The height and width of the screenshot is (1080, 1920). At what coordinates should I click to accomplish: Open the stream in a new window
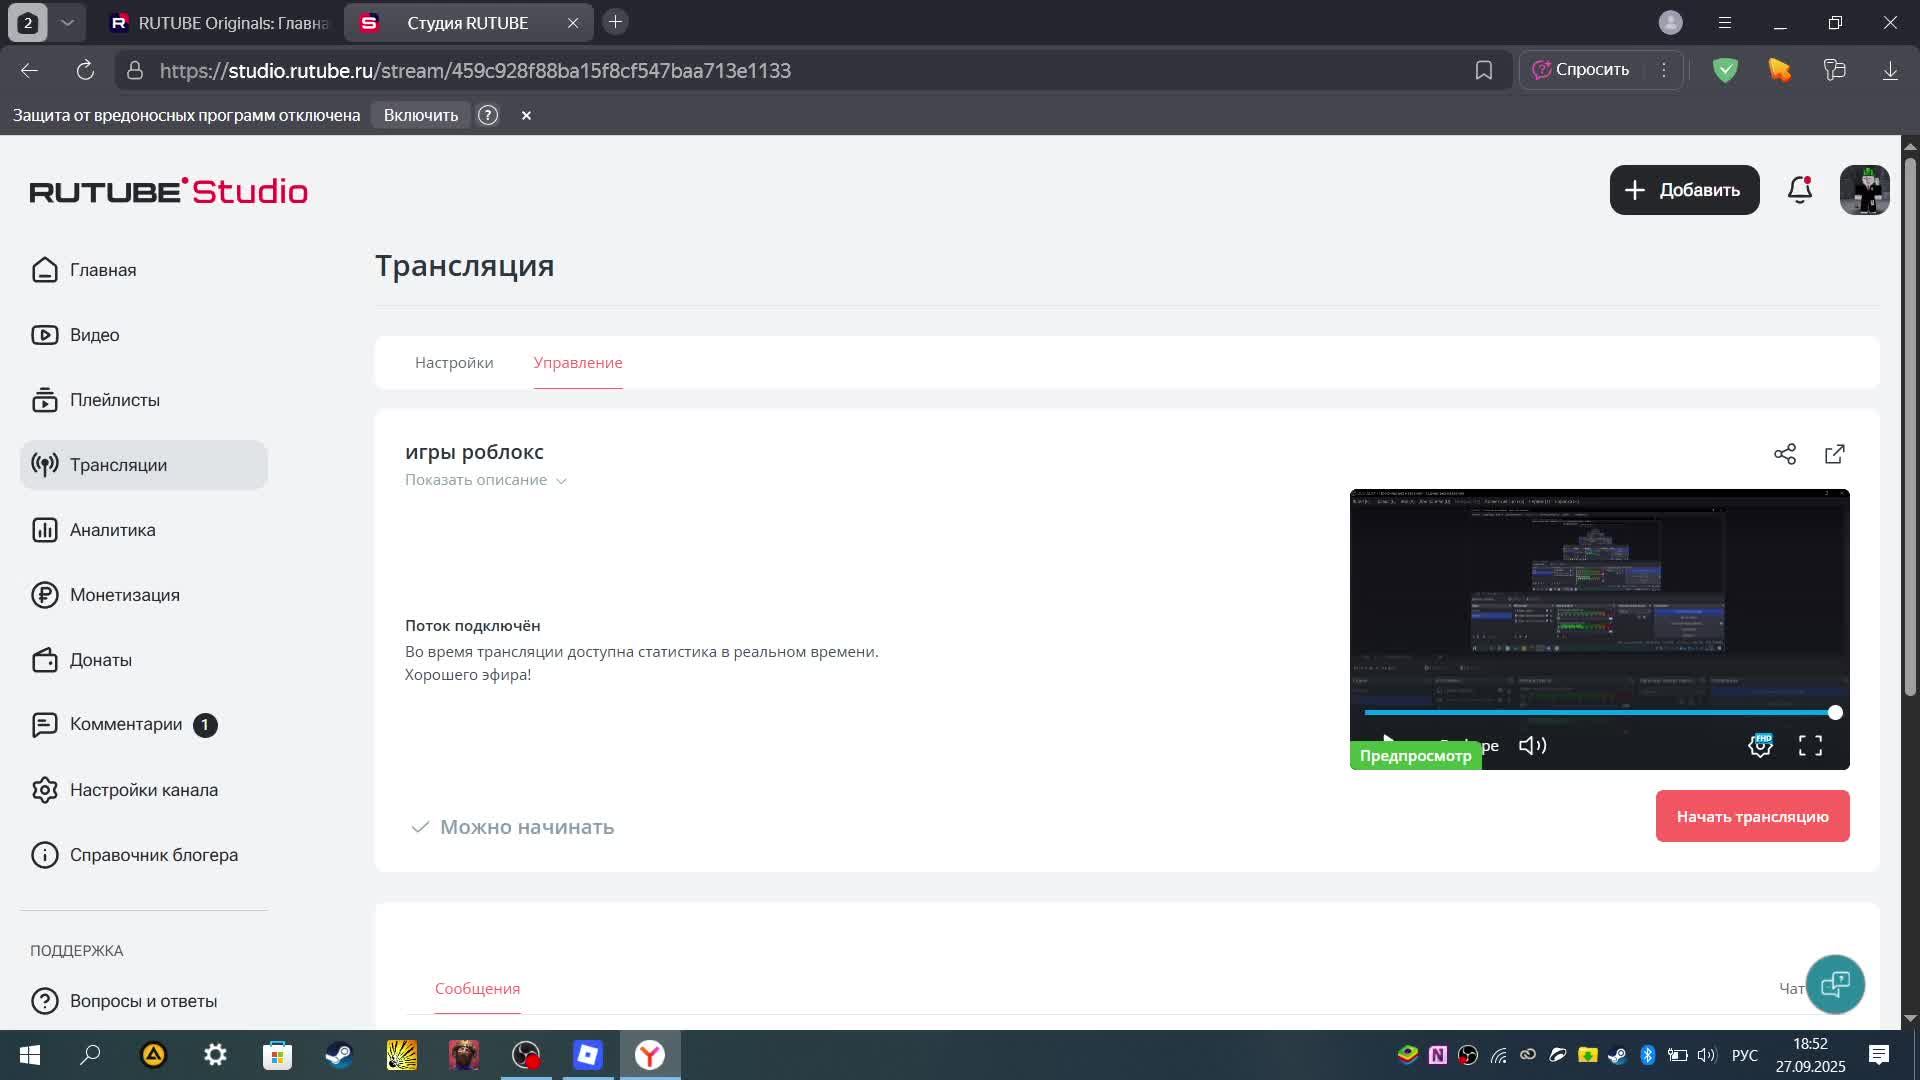click(1835, 454)
